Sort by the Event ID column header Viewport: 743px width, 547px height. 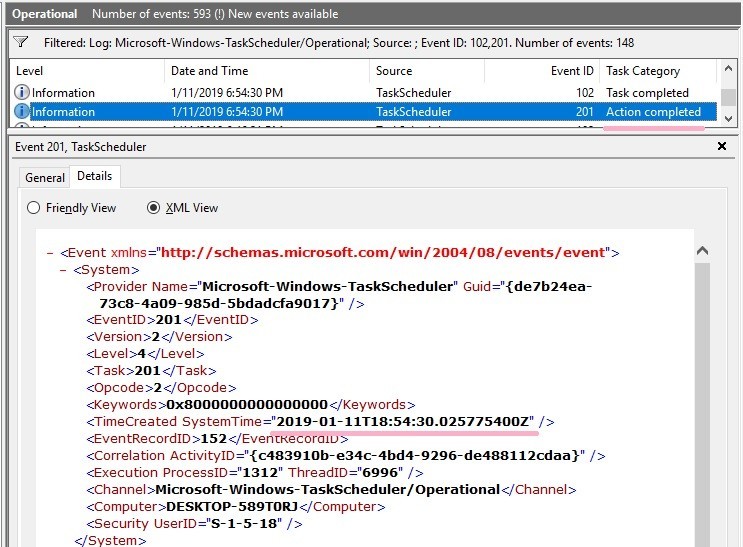(x=542, y=71)
